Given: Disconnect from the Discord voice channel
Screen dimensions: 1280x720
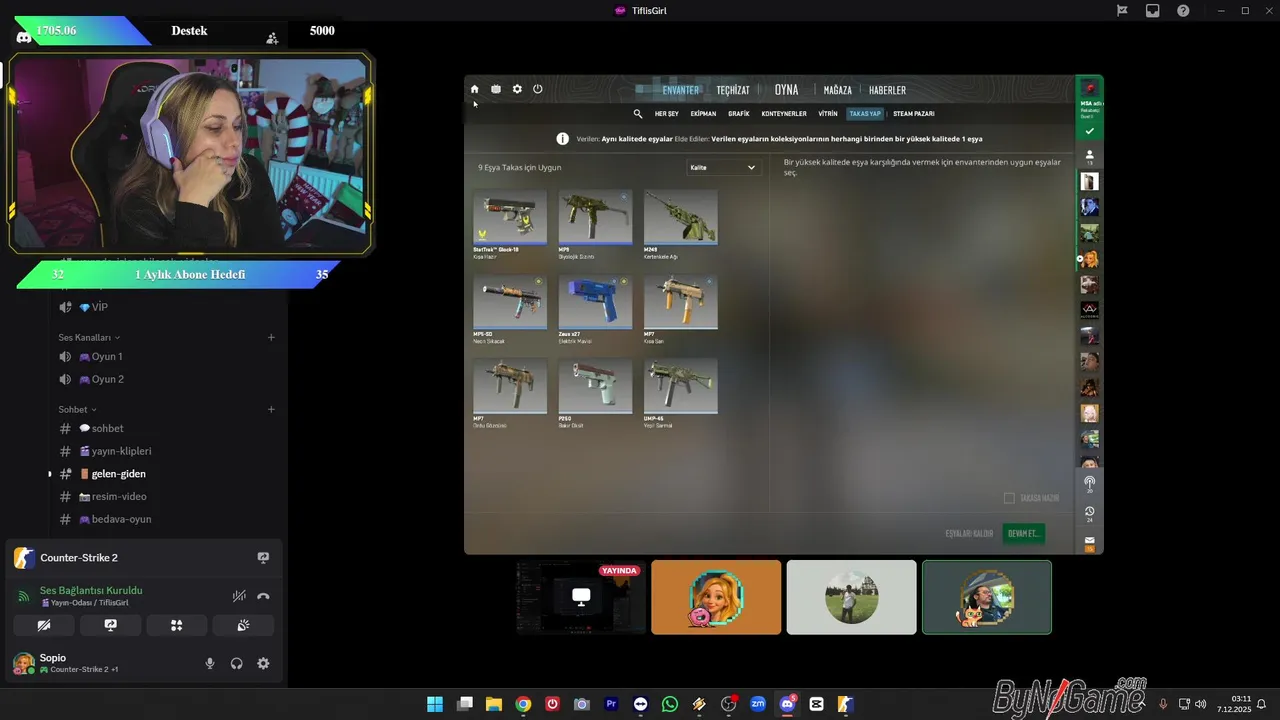Looking at the screenshot, I should click(x=263, y=596).
